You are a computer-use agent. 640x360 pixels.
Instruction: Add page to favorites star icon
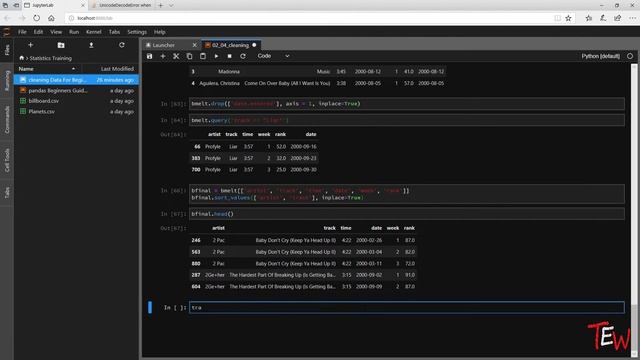[568, 18]
